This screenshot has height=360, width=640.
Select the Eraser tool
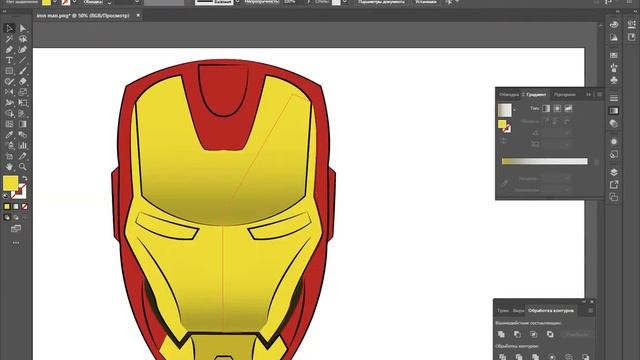point(23,82)
